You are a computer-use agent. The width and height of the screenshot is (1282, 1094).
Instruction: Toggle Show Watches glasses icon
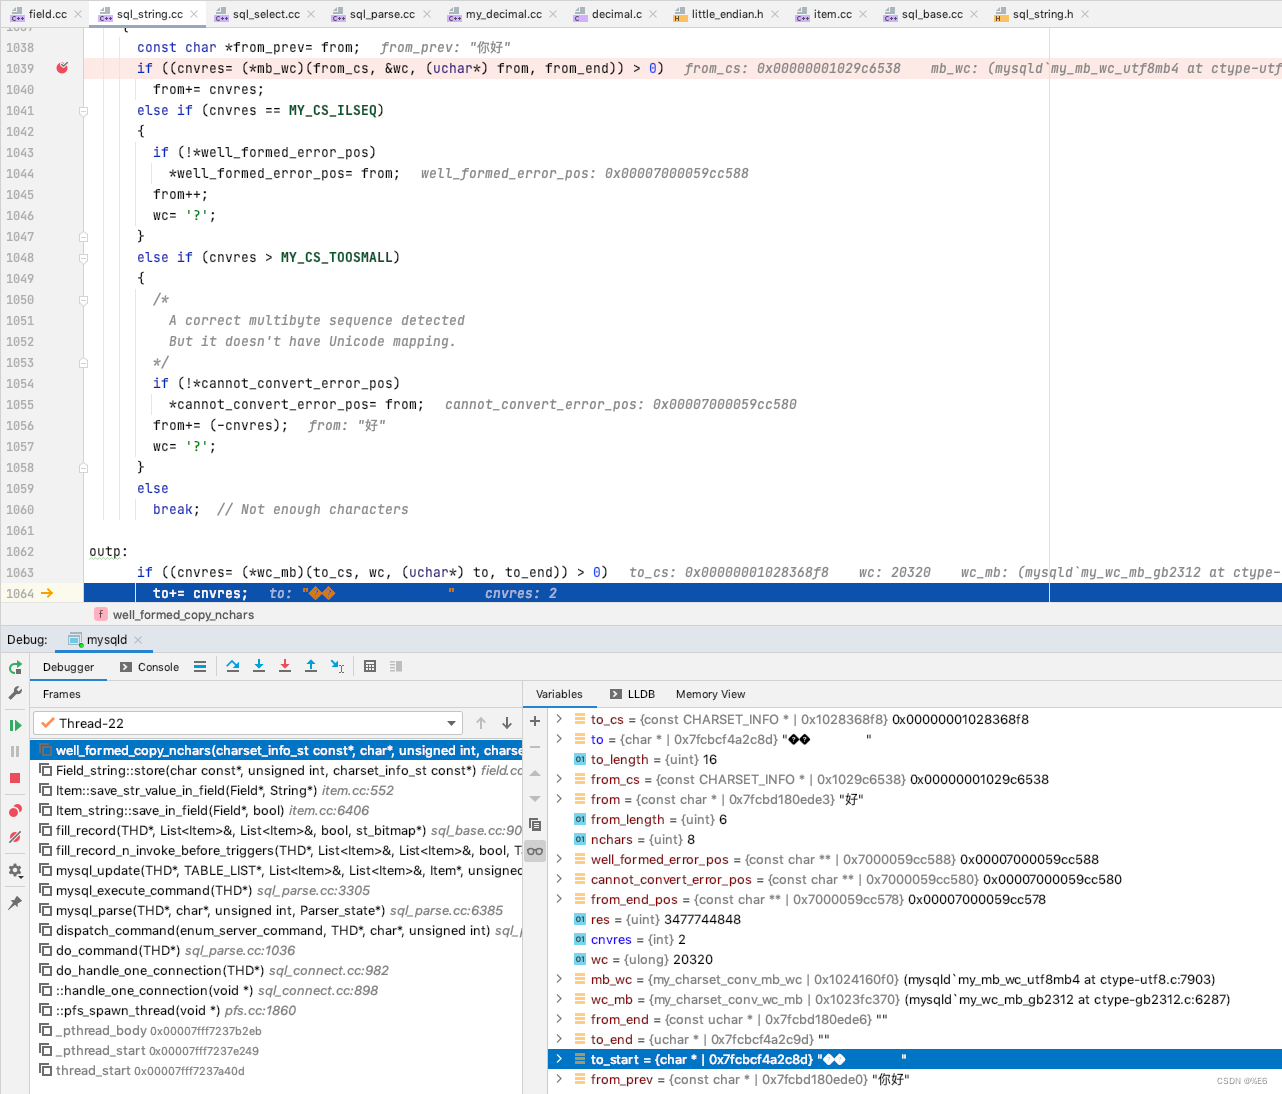[x=535, y=851]
